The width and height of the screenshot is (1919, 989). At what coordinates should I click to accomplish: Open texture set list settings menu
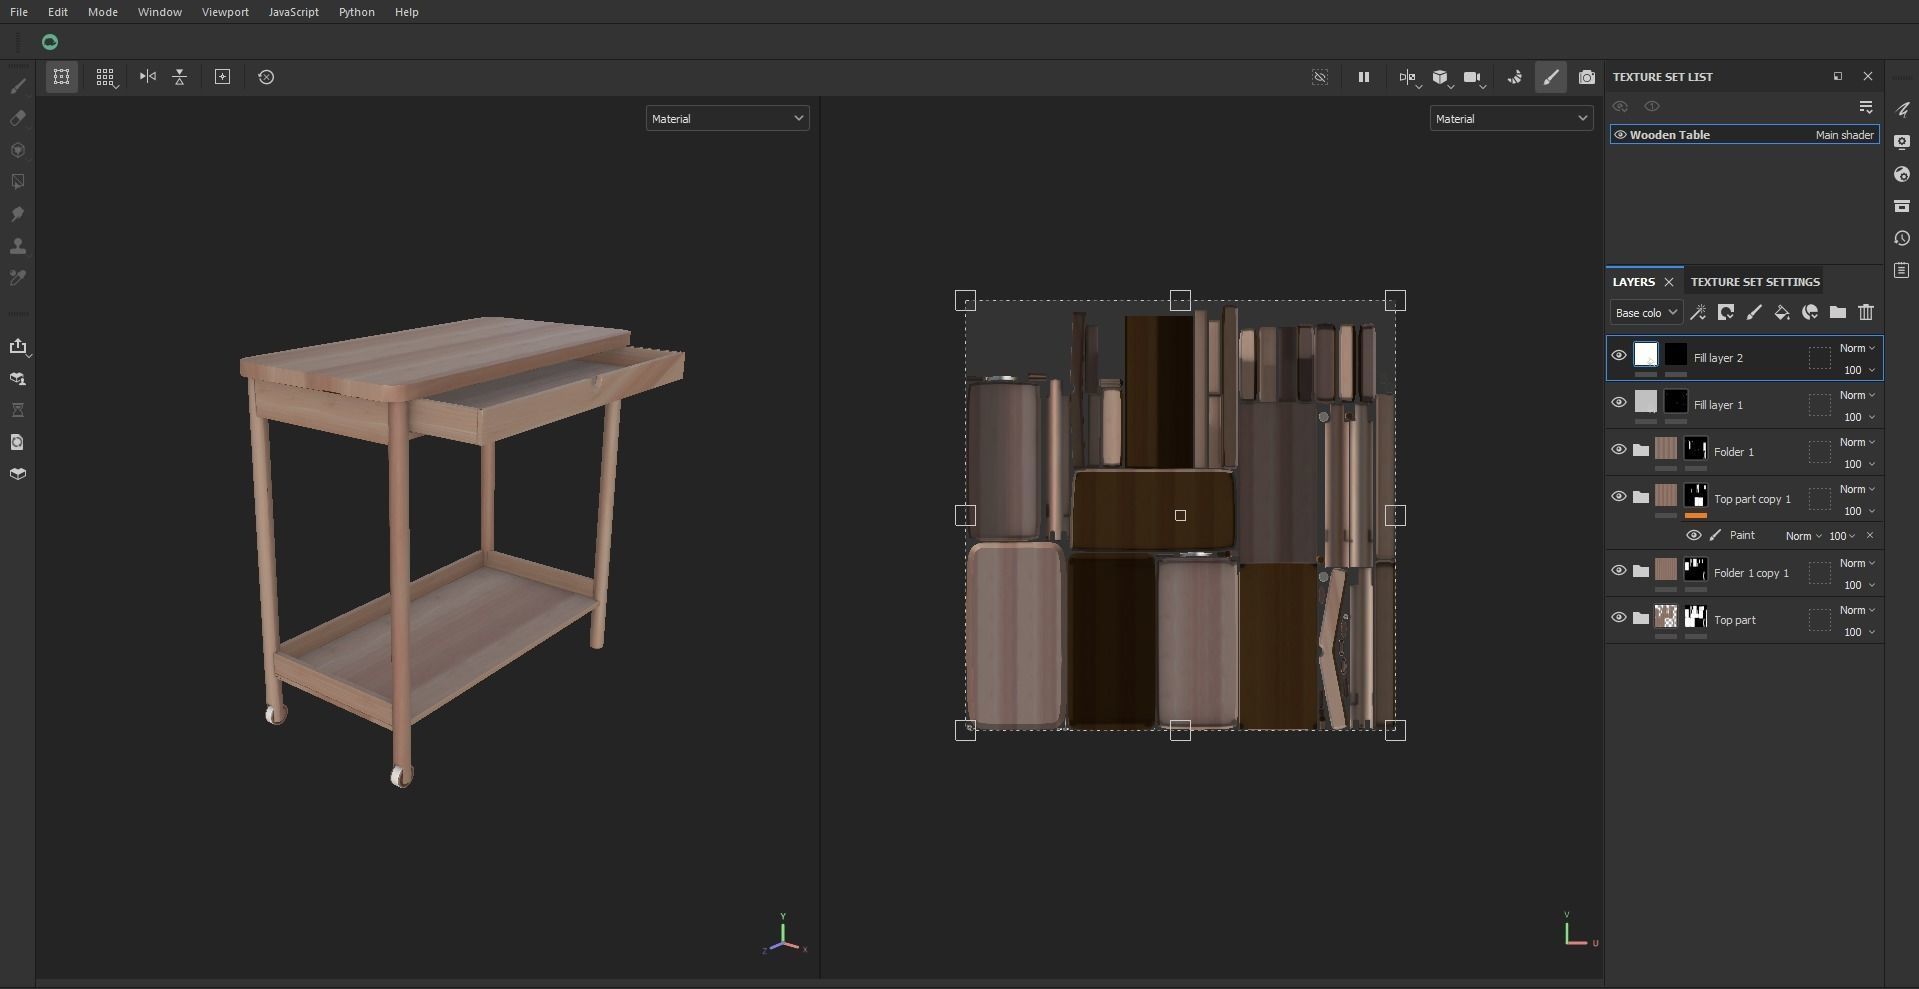coord(1866,107)
